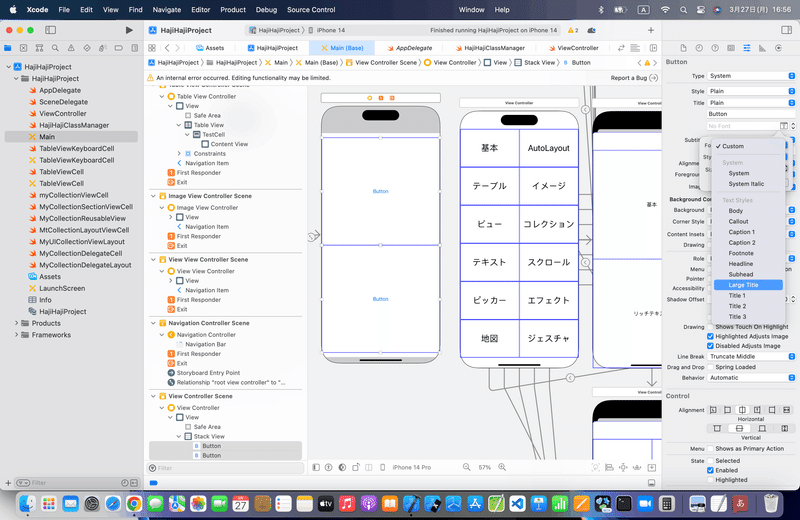Toggle the navigator sidebar icon
This screenshot has height=520, width=800.
(x=51, y=30)
